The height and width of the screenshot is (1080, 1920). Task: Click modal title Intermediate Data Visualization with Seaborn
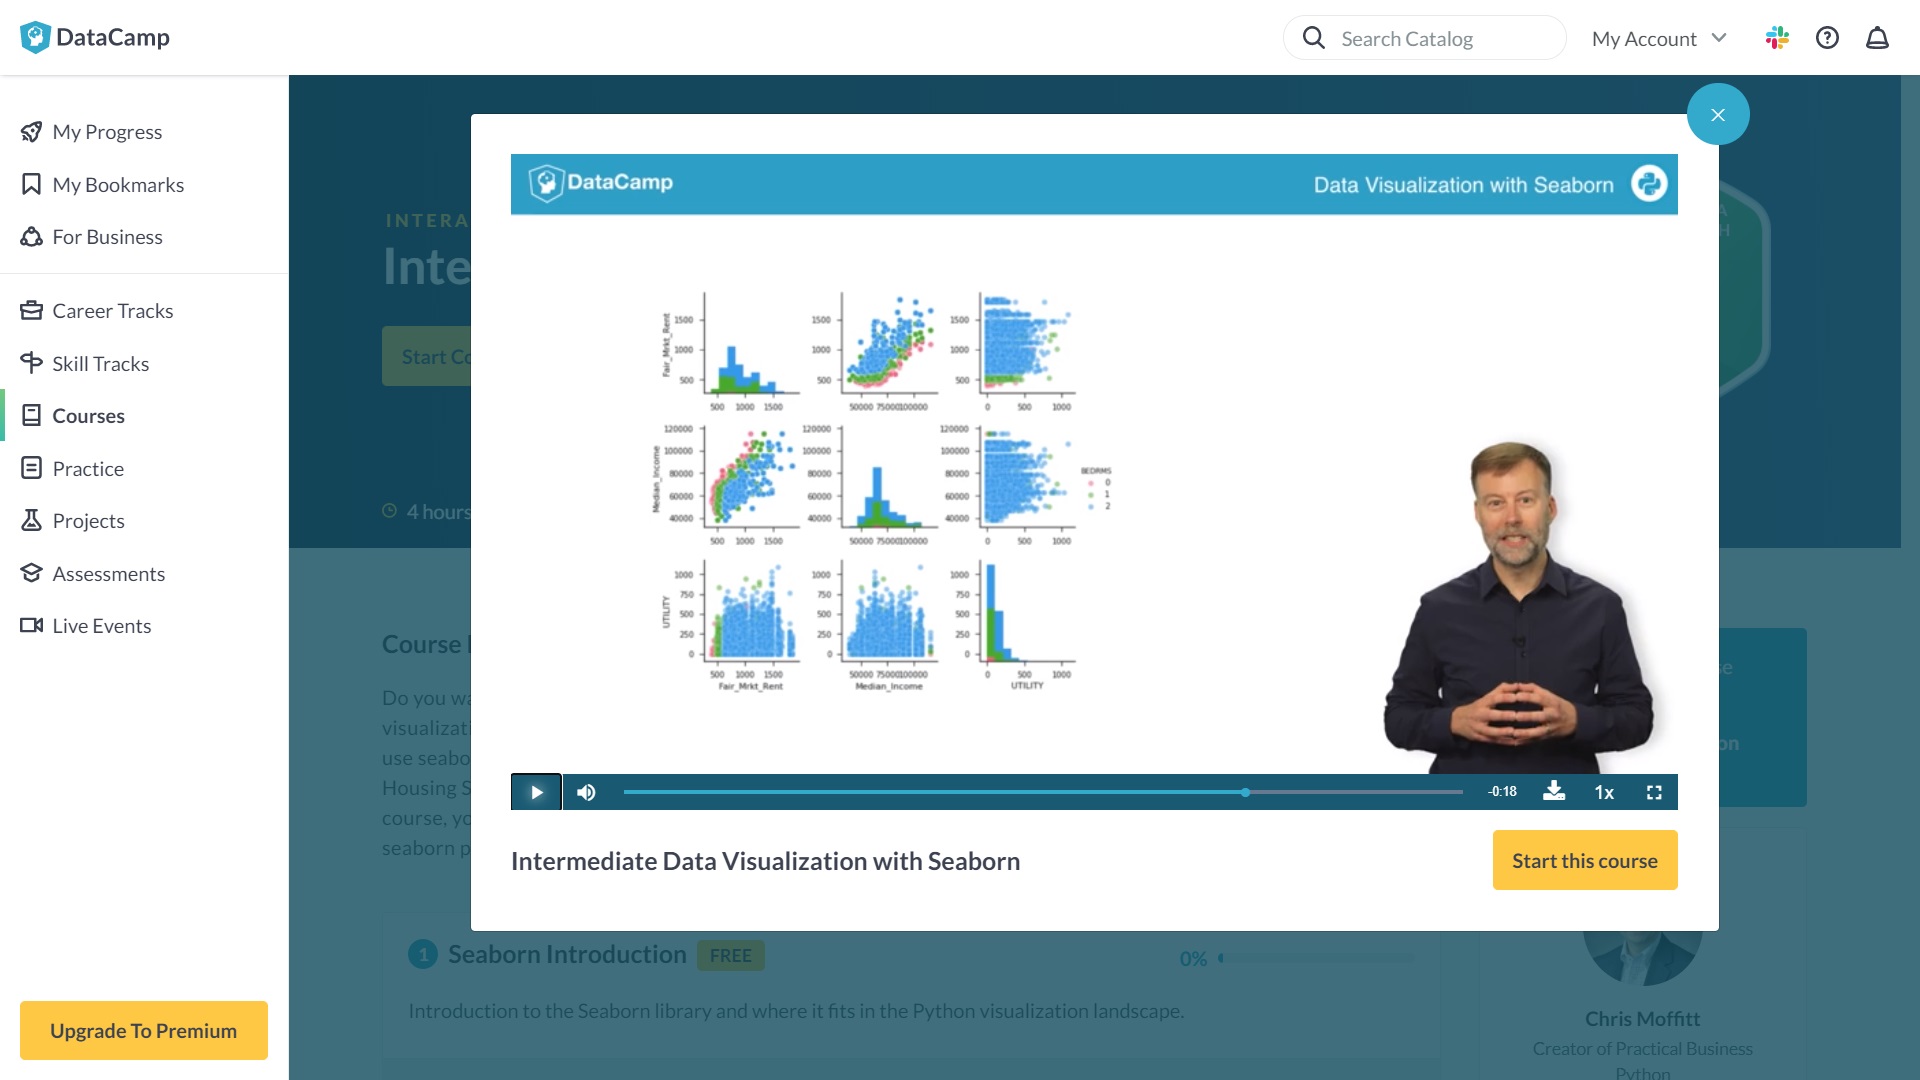pos(765,860)
